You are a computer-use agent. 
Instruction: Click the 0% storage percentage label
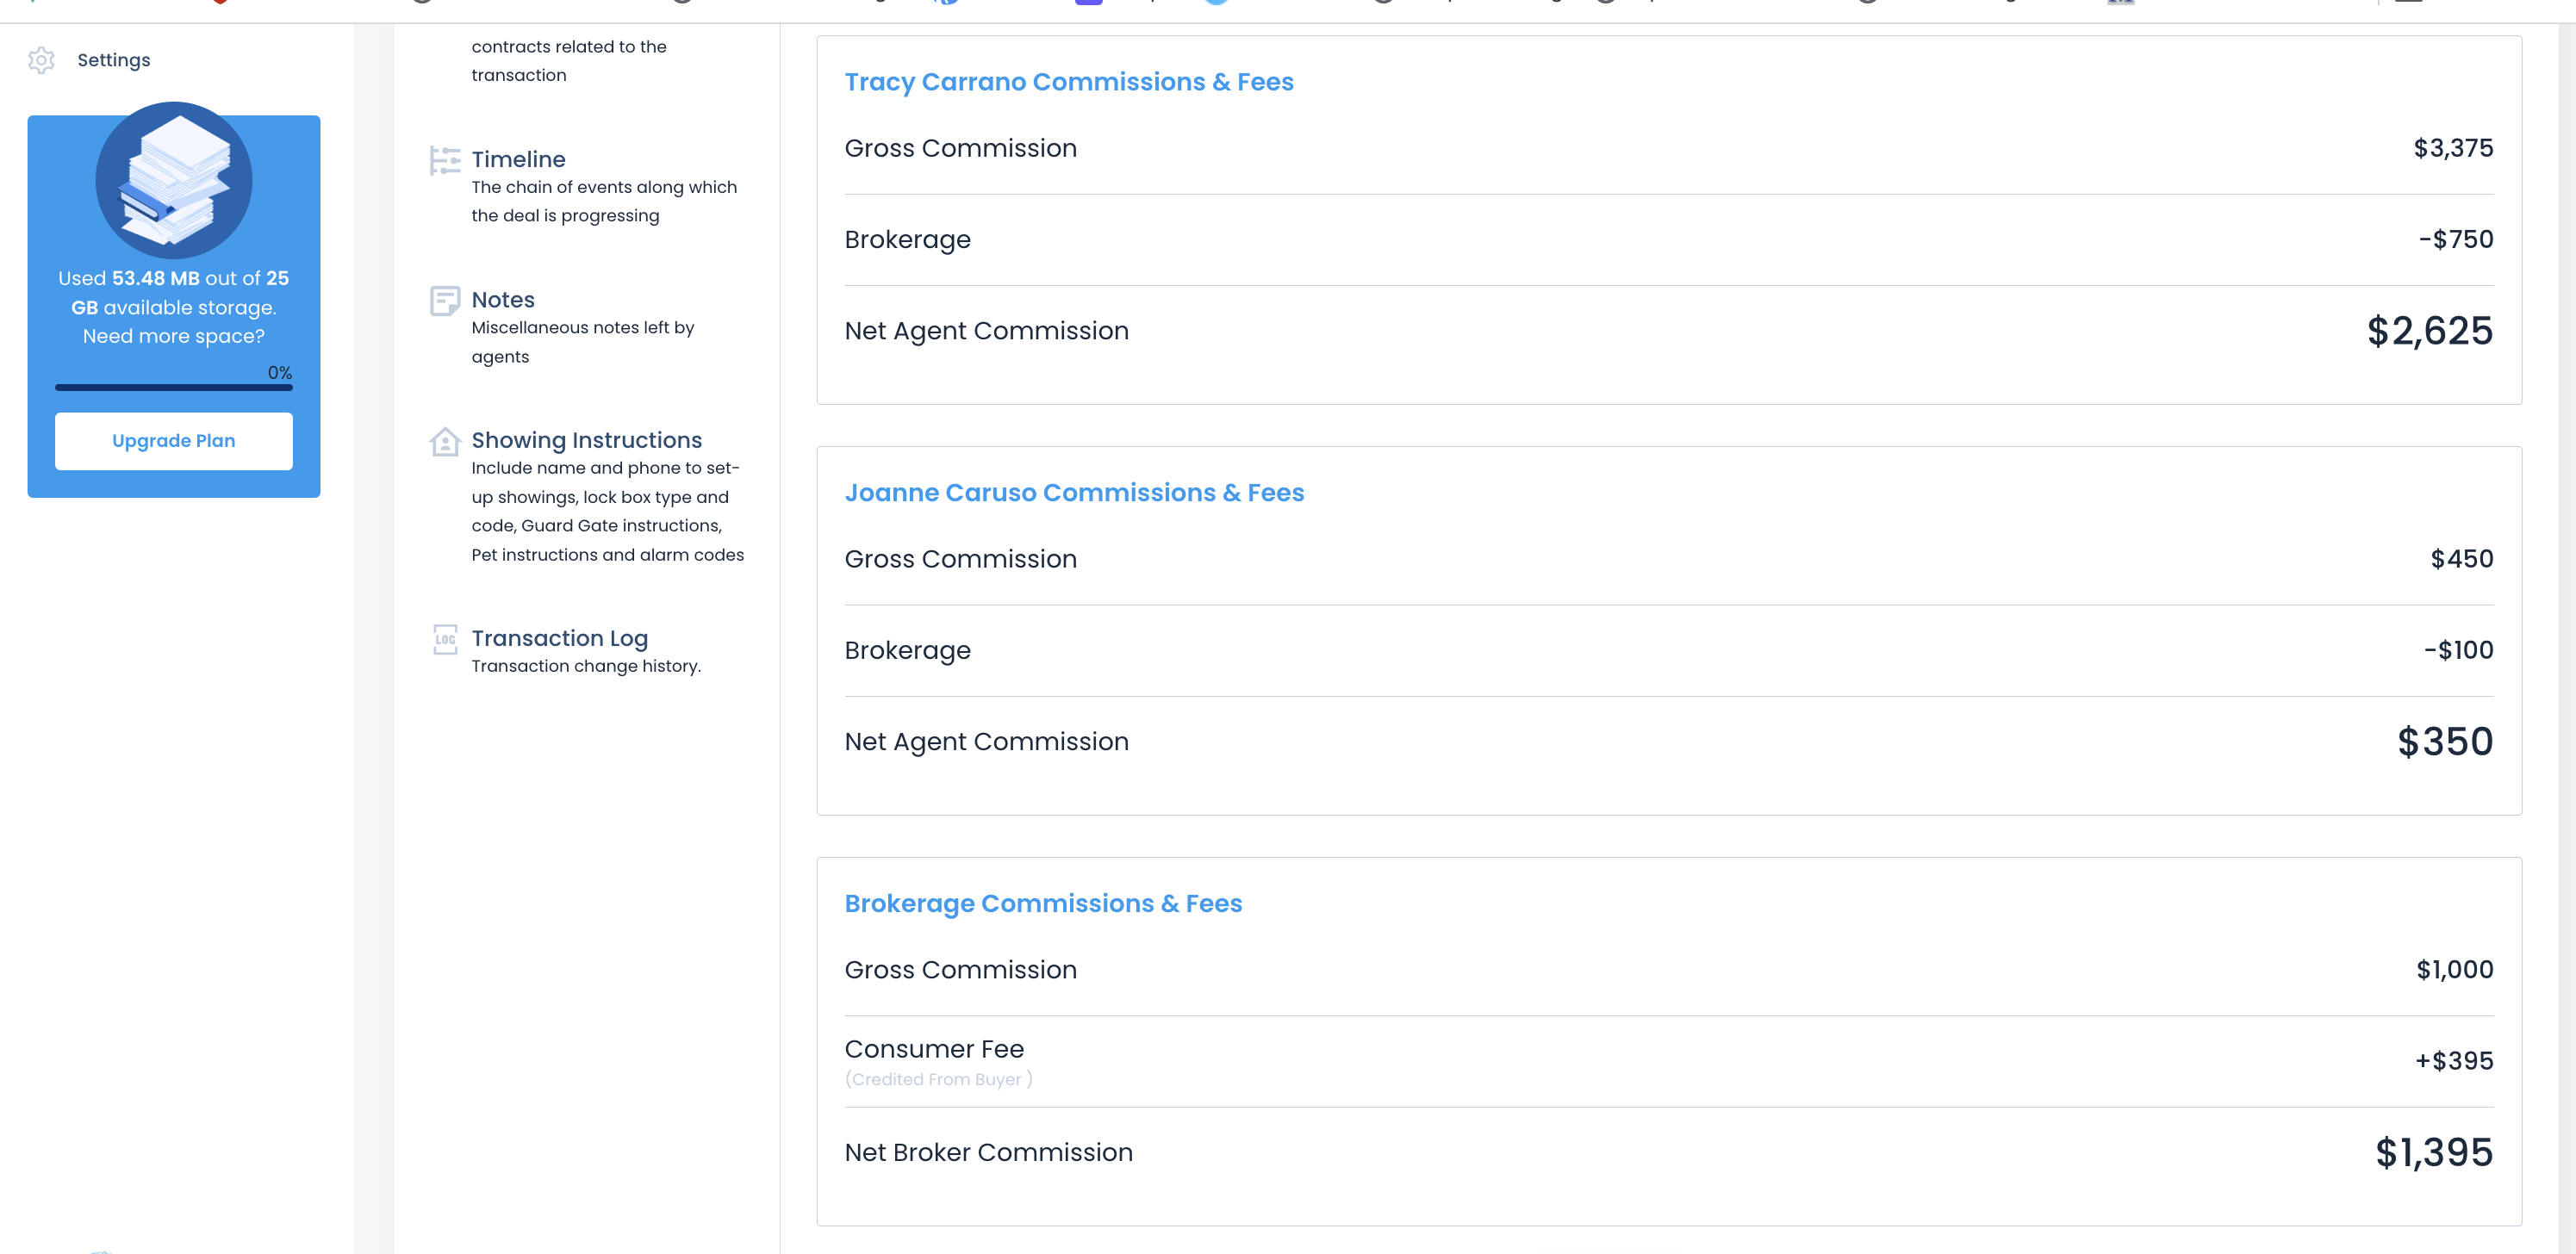[280, 373]
